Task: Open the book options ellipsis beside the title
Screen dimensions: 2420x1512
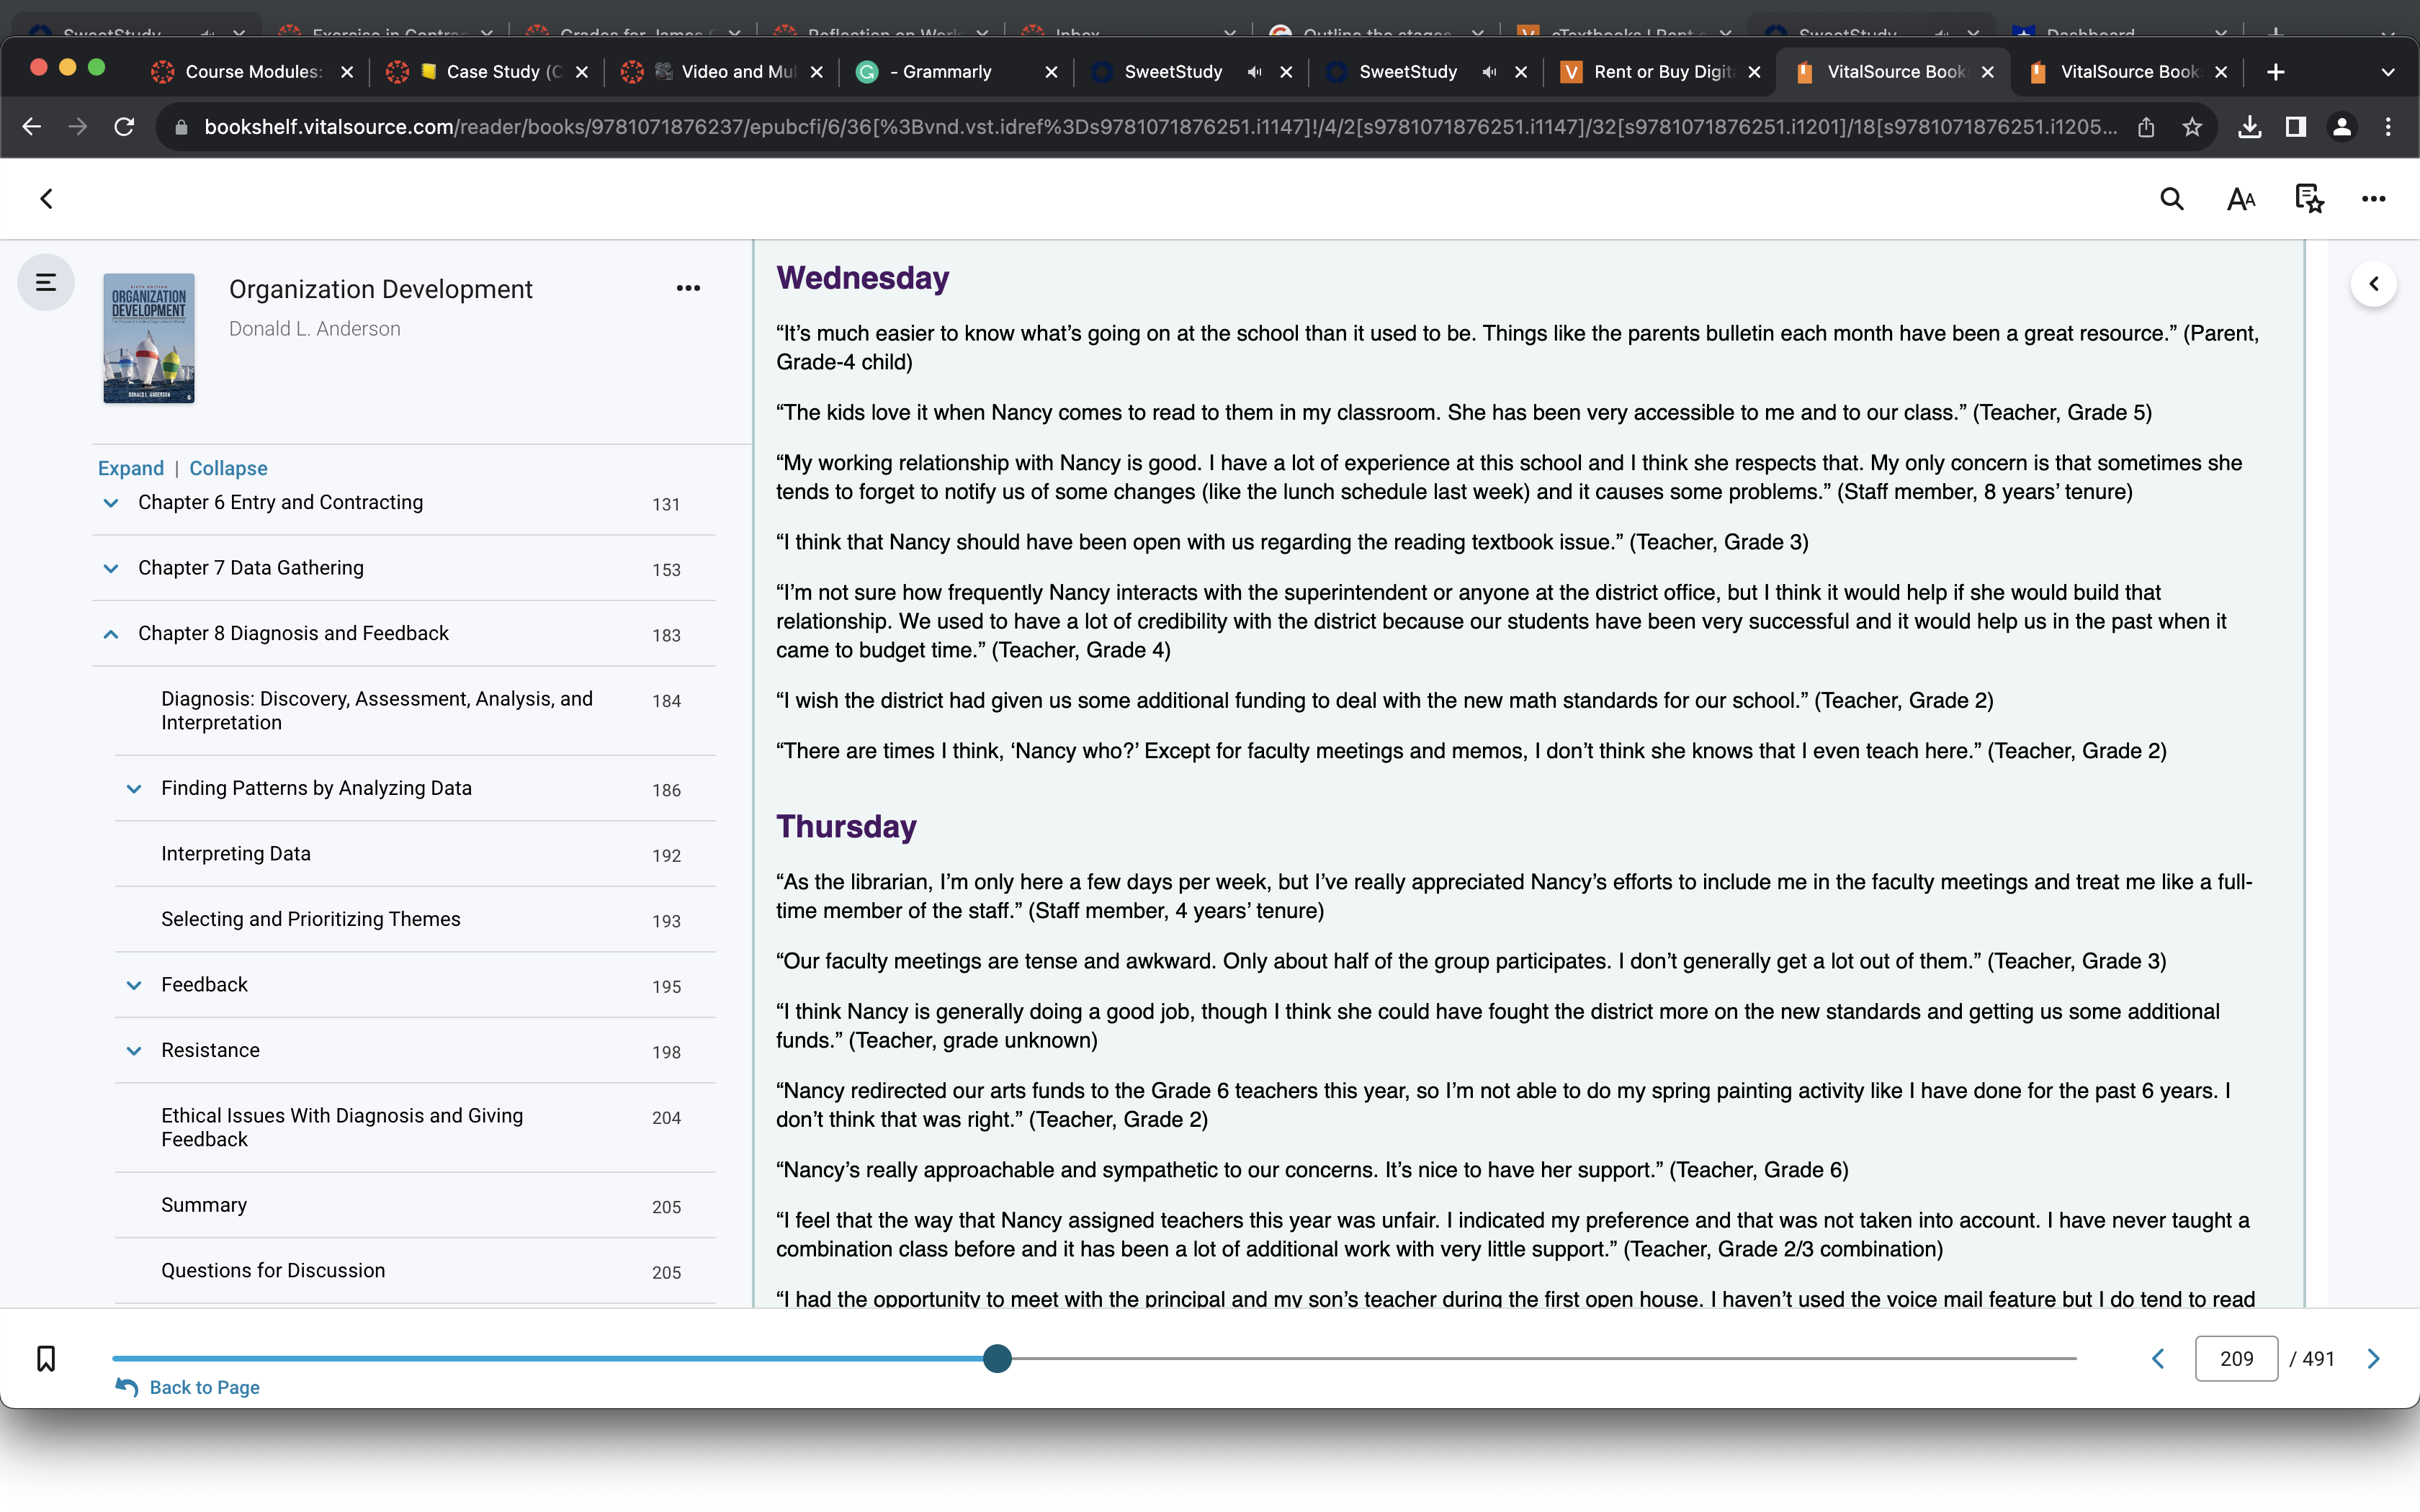Action: pyautogui.click(x=688, y=288)
